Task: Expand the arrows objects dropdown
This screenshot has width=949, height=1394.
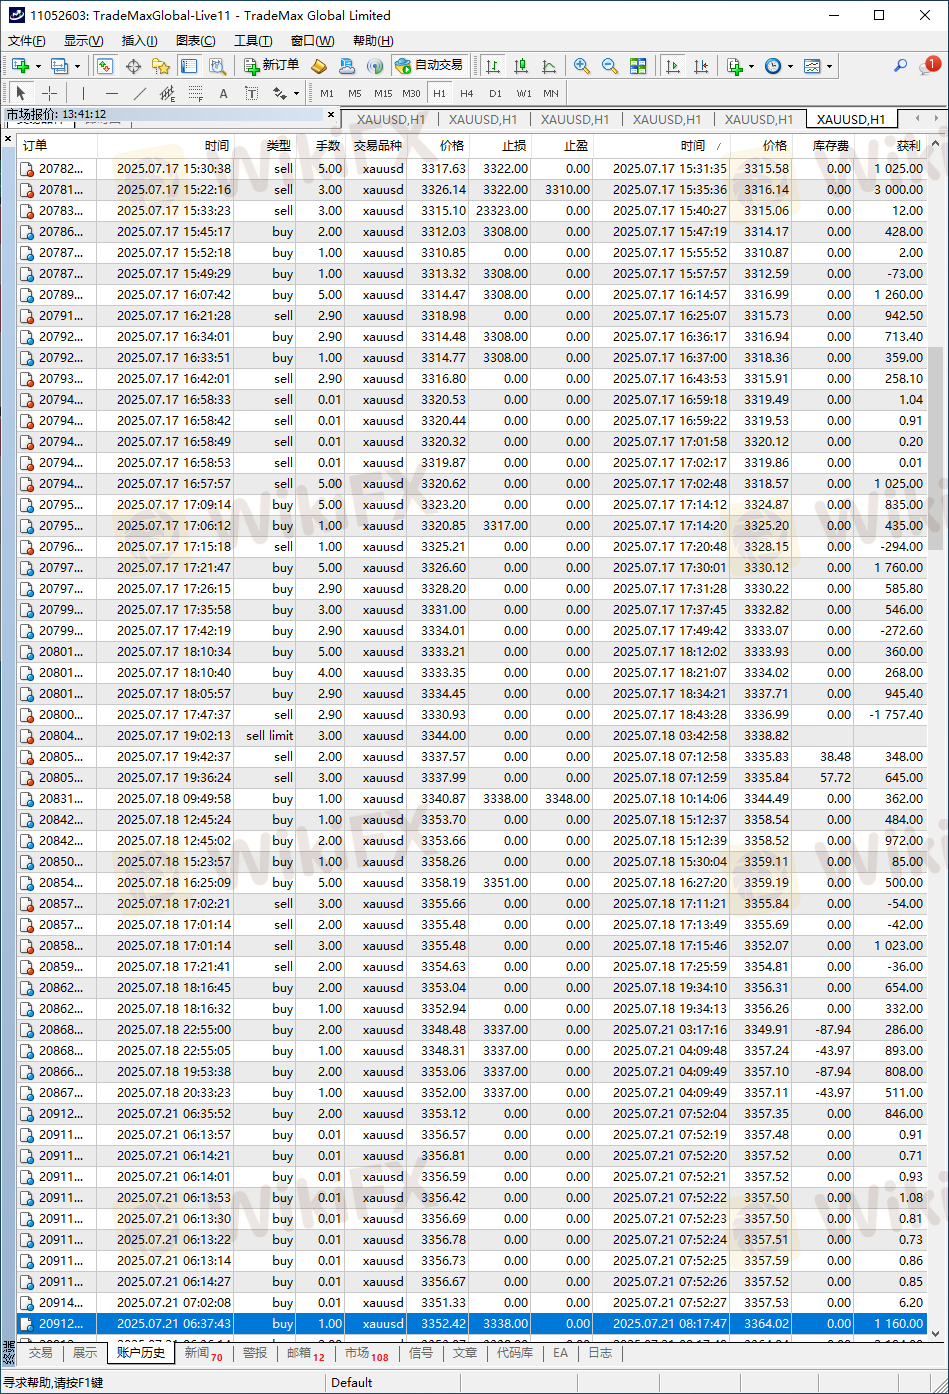Action: [296, 93]
